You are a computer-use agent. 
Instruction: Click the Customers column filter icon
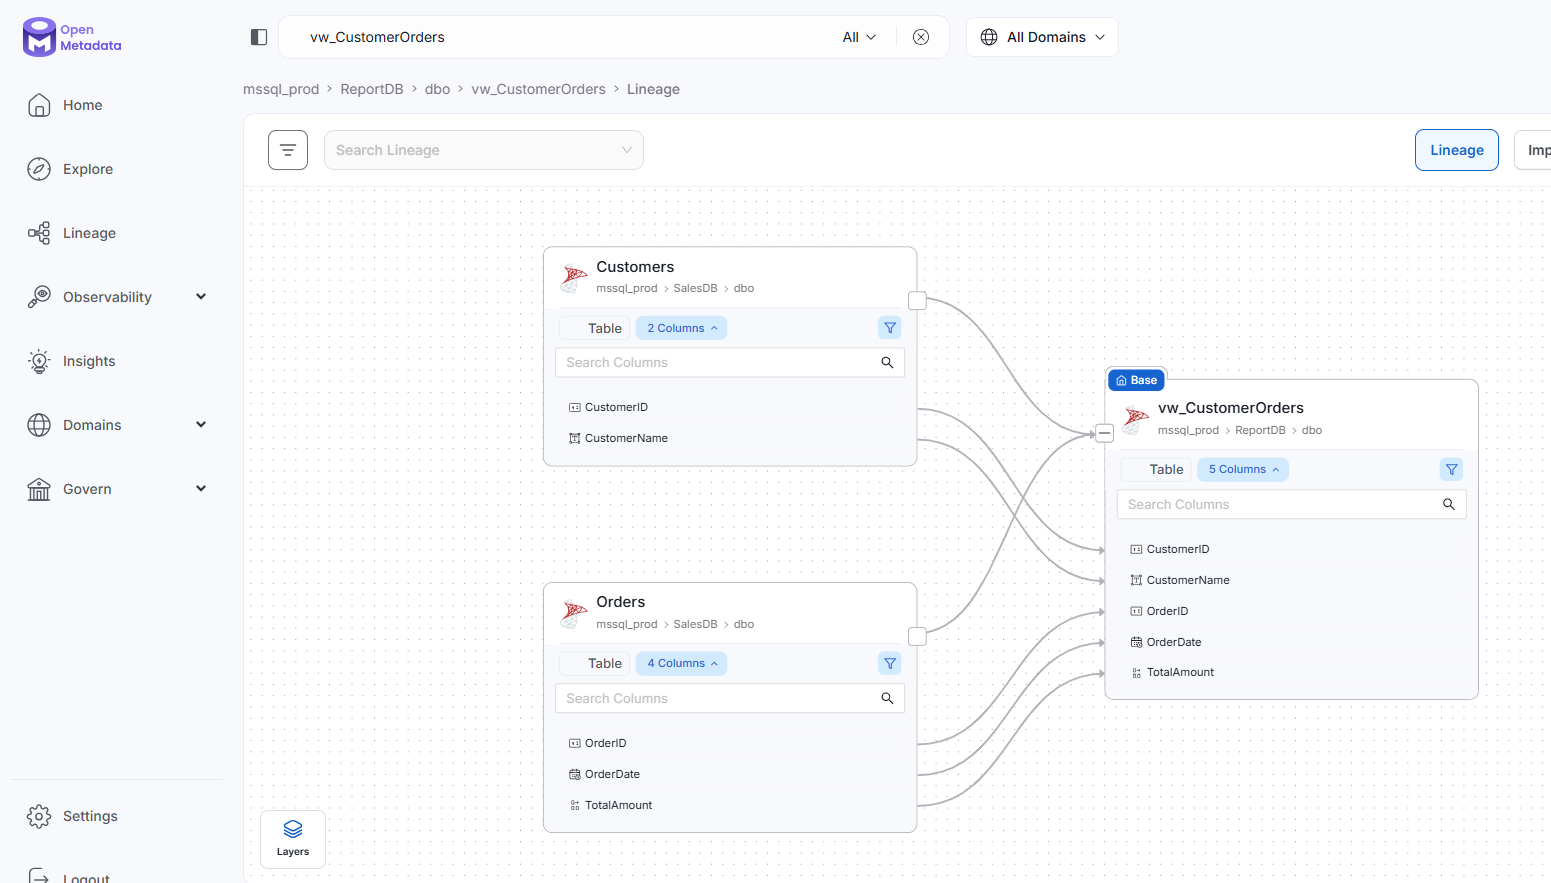pos(890,328)
